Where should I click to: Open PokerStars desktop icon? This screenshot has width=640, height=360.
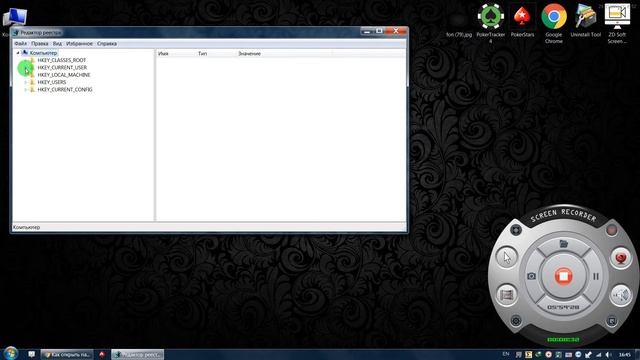pyautogui.click(x=522, y=20)
